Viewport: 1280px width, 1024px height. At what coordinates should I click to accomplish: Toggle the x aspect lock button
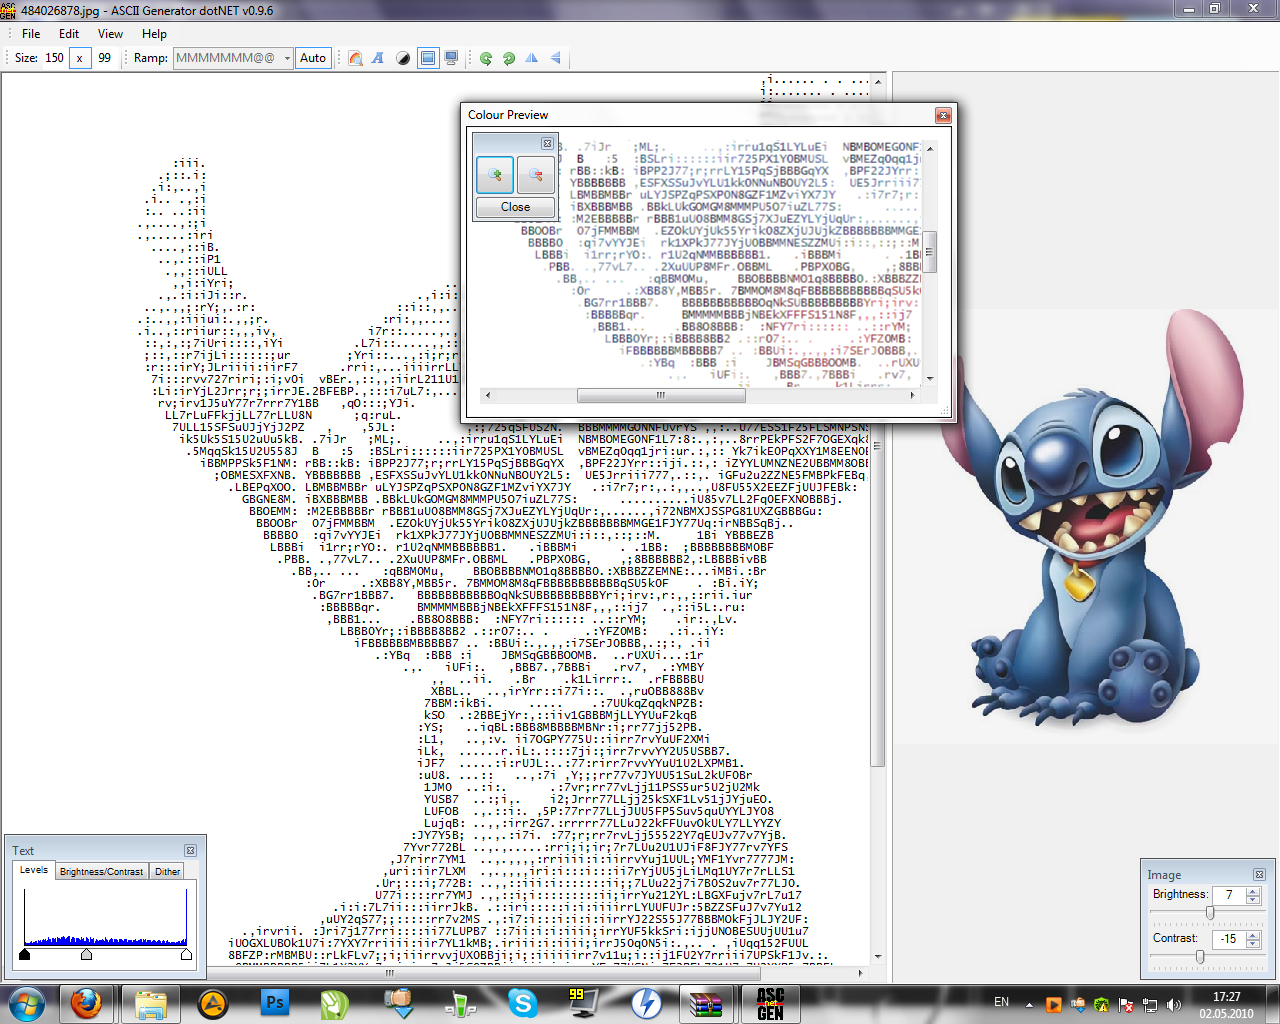pos(80,58)
